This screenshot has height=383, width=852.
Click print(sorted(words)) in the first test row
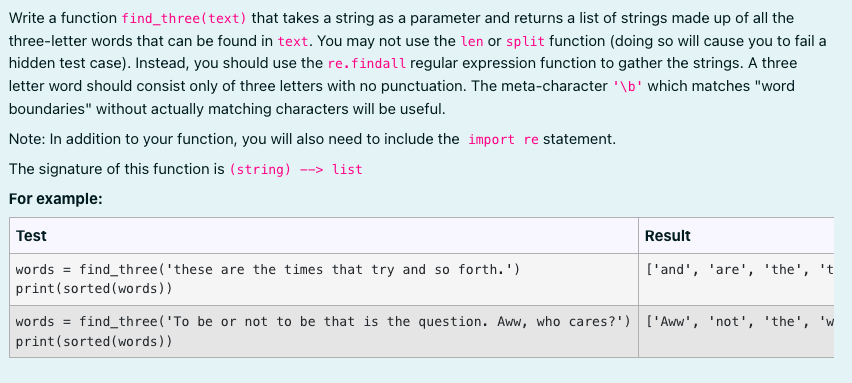point(94,288)
